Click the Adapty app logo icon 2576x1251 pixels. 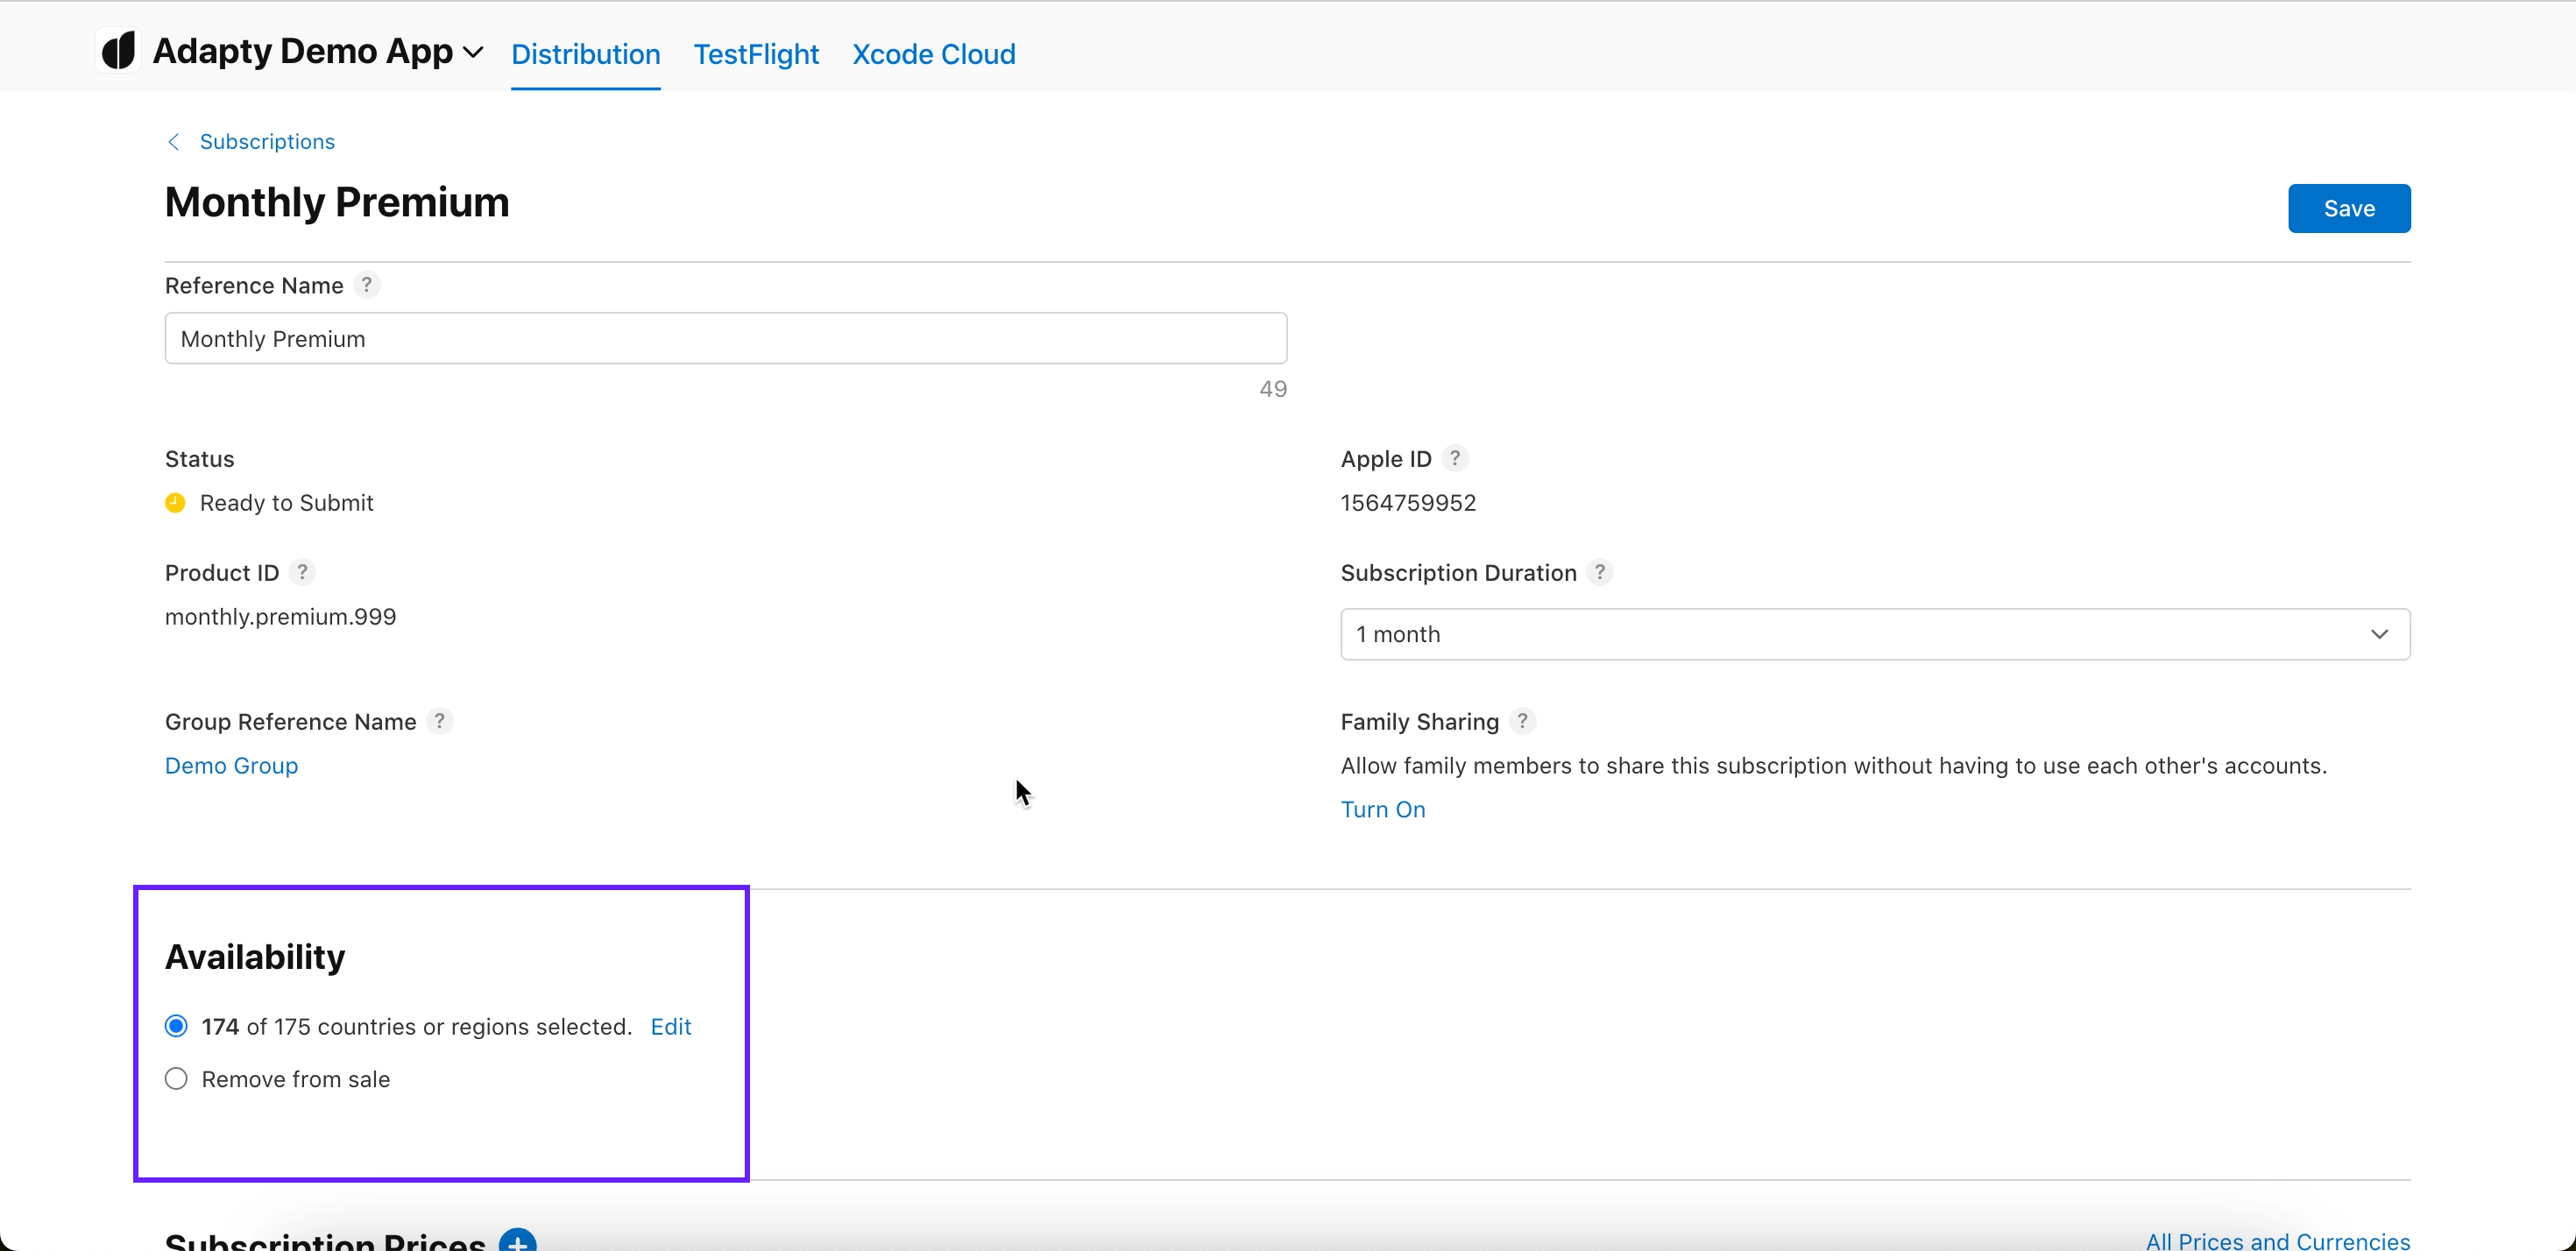(118, 51)
